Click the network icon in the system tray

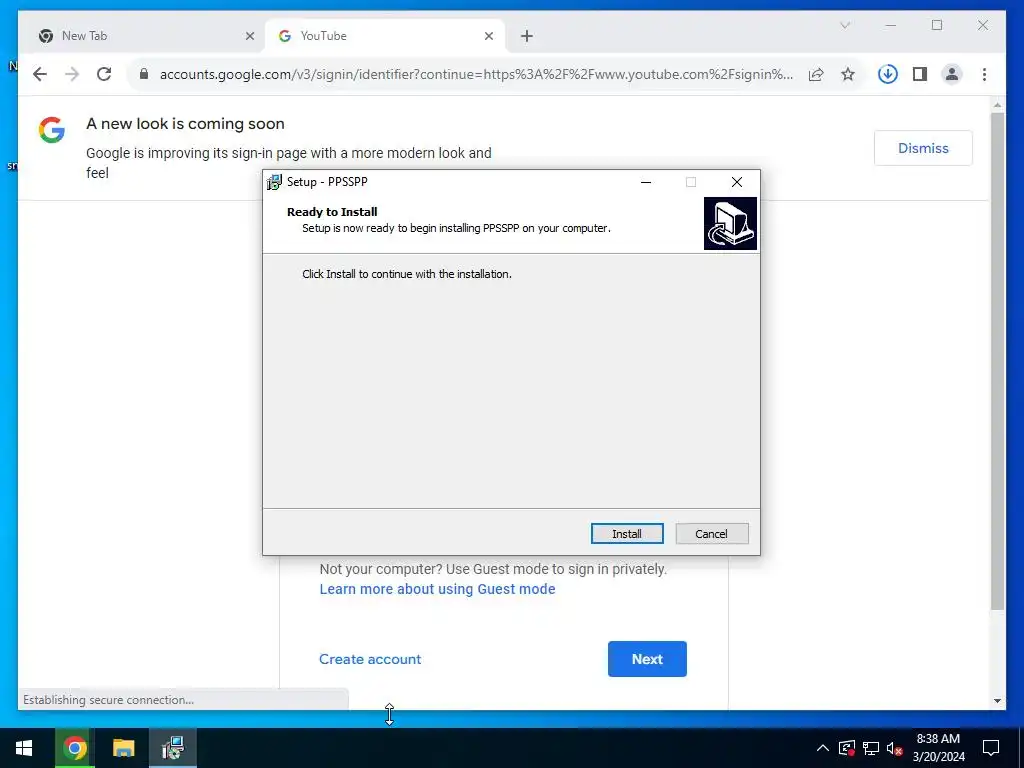pyautogui.click(x=871, y=748)
